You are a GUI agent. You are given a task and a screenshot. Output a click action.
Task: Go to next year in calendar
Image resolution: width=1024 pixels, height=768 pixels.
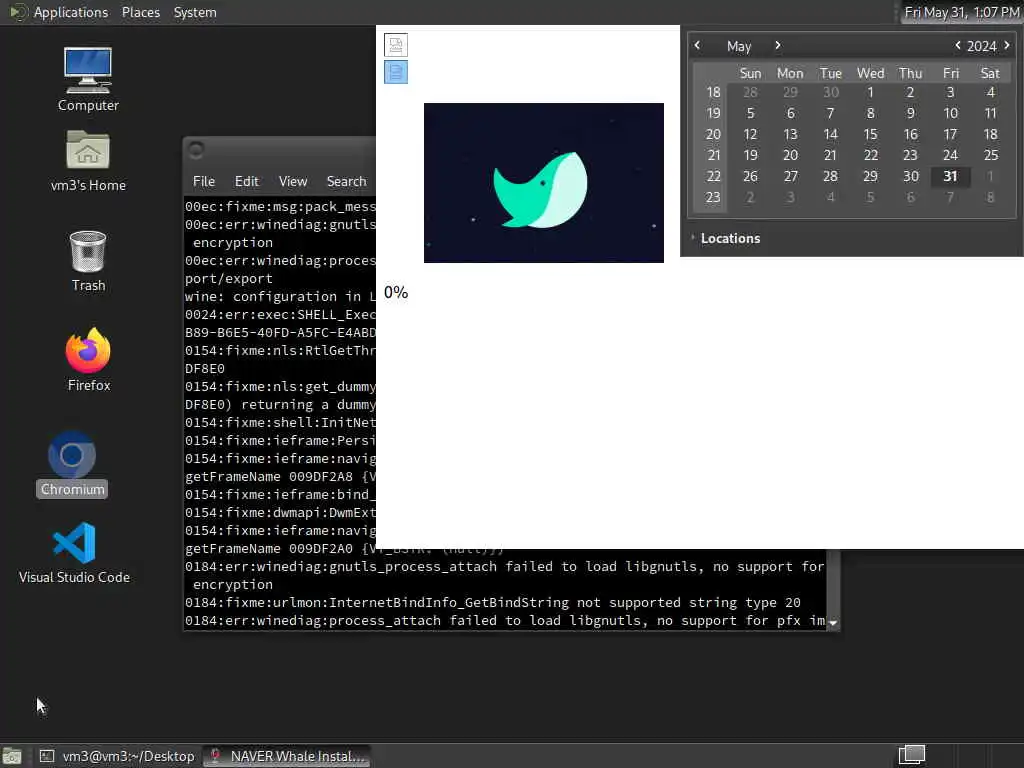(1007, 45)
